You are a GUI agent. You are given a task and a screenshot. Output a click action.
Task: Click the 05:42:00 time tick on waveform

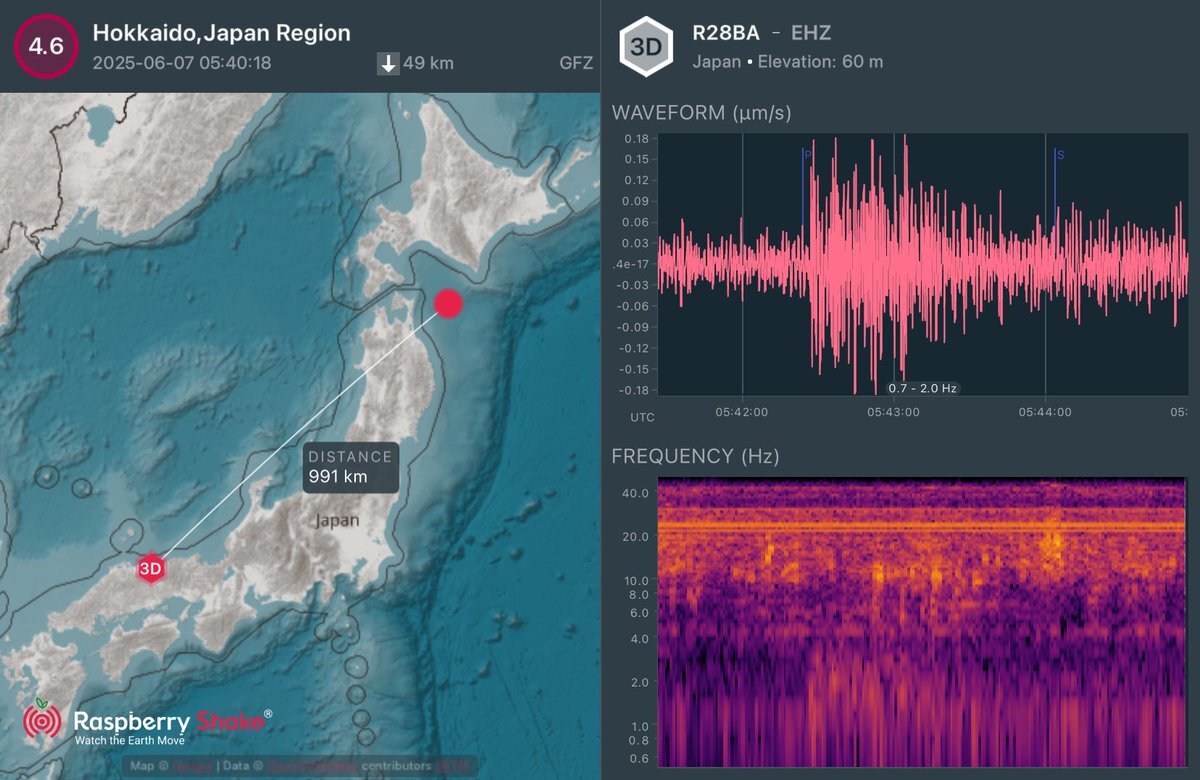pyautogui.click(x=742, y=411)
